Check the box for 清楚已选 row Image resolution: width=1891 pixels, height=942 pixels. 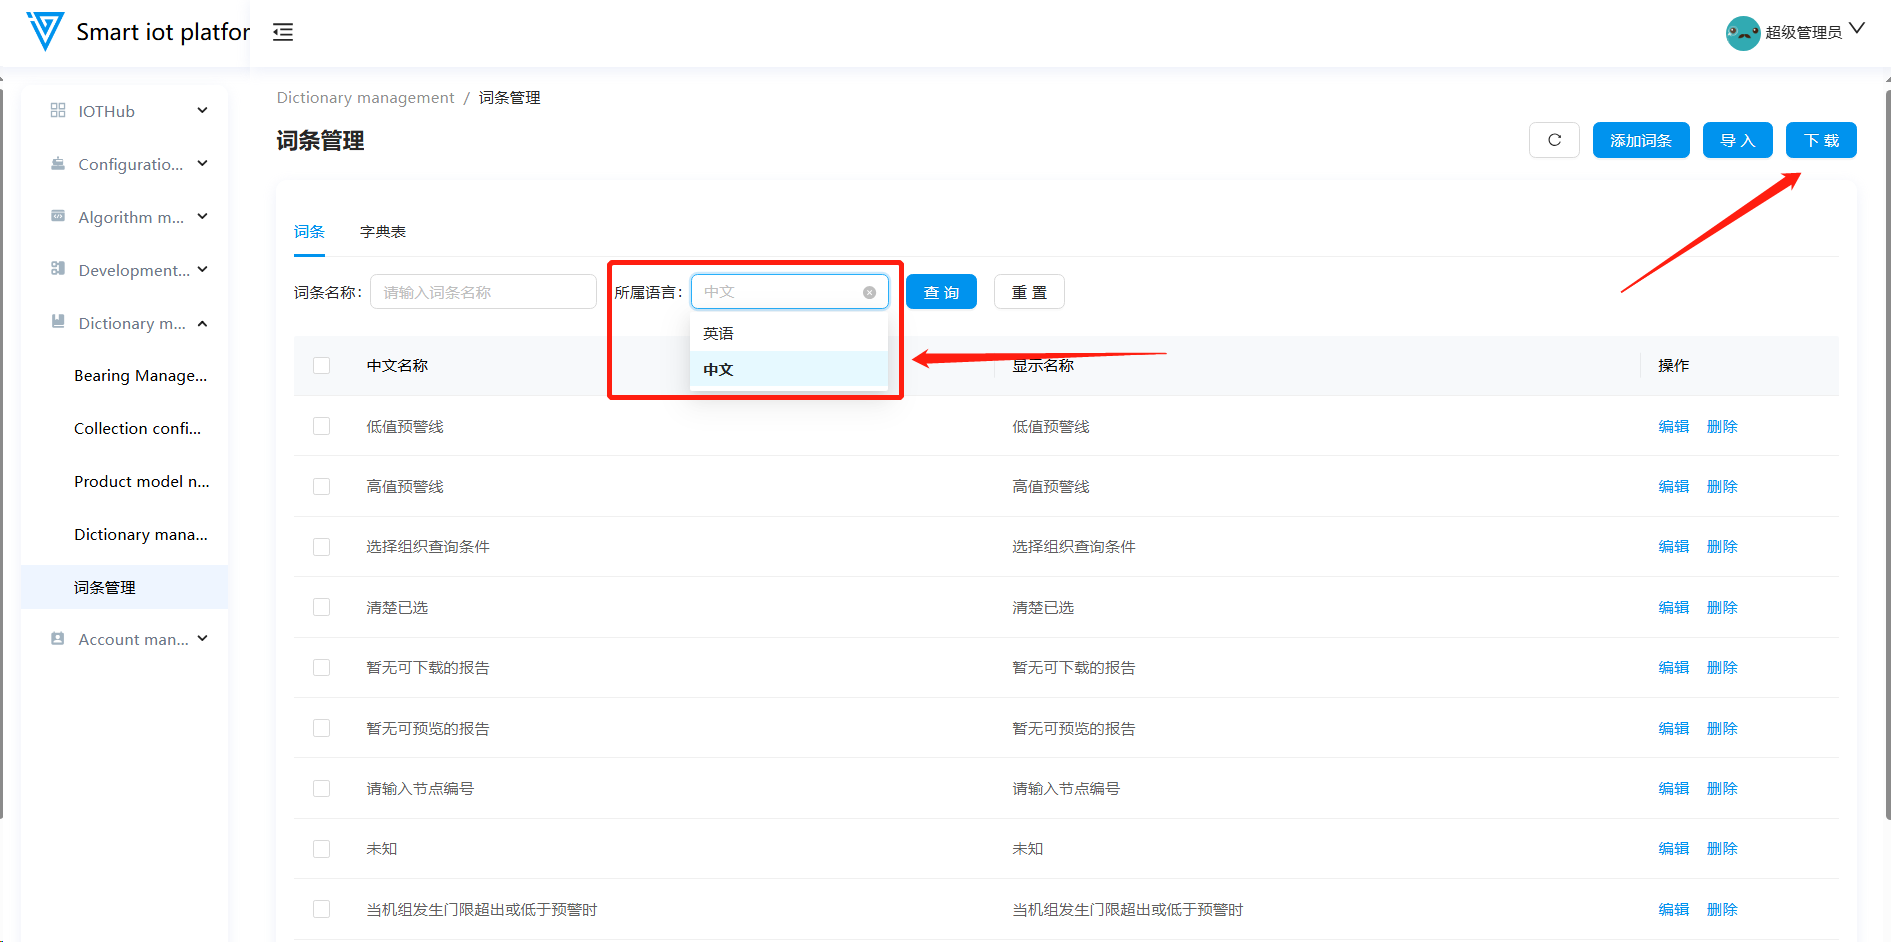click(321, 607)
